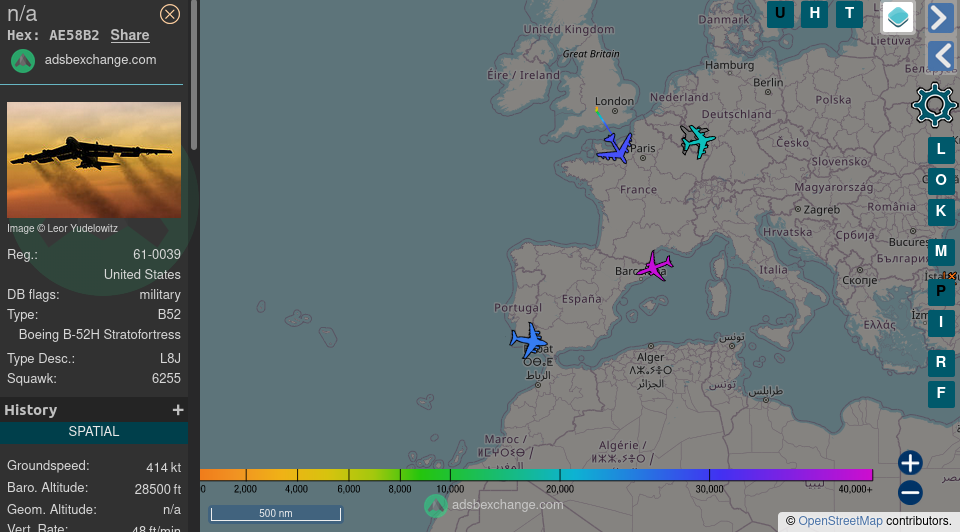Click the DB flags military value
Screen dimensions: 960x532
click(x=160, y=294)
